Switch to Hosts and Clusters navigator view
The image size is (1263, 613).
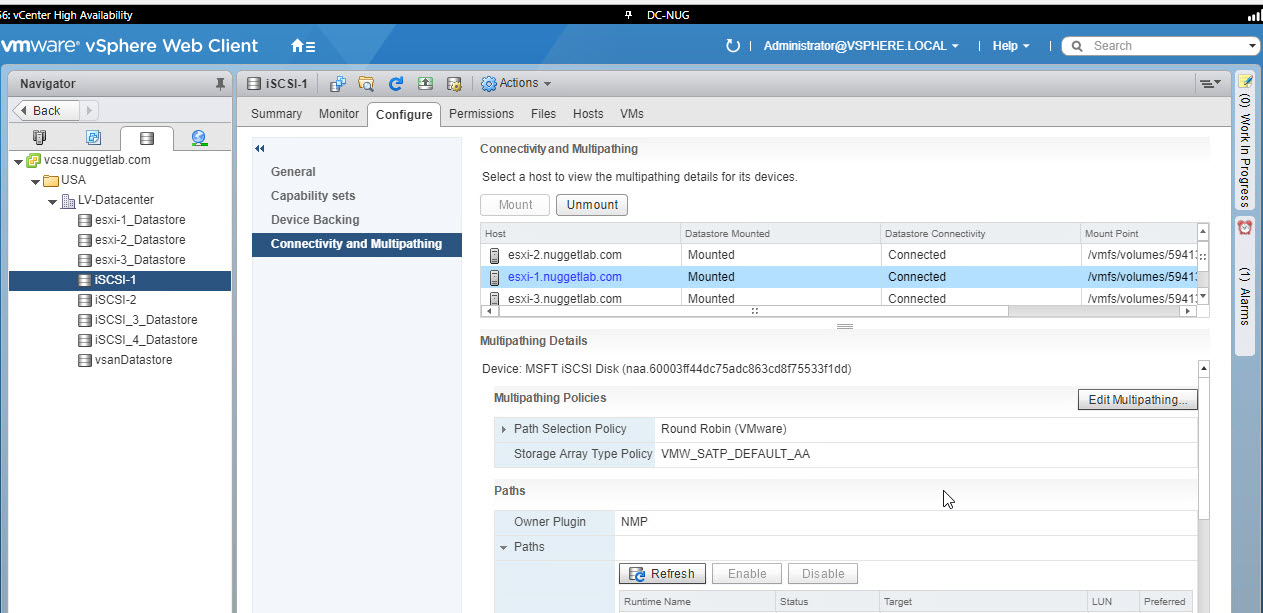click(40, 138)
